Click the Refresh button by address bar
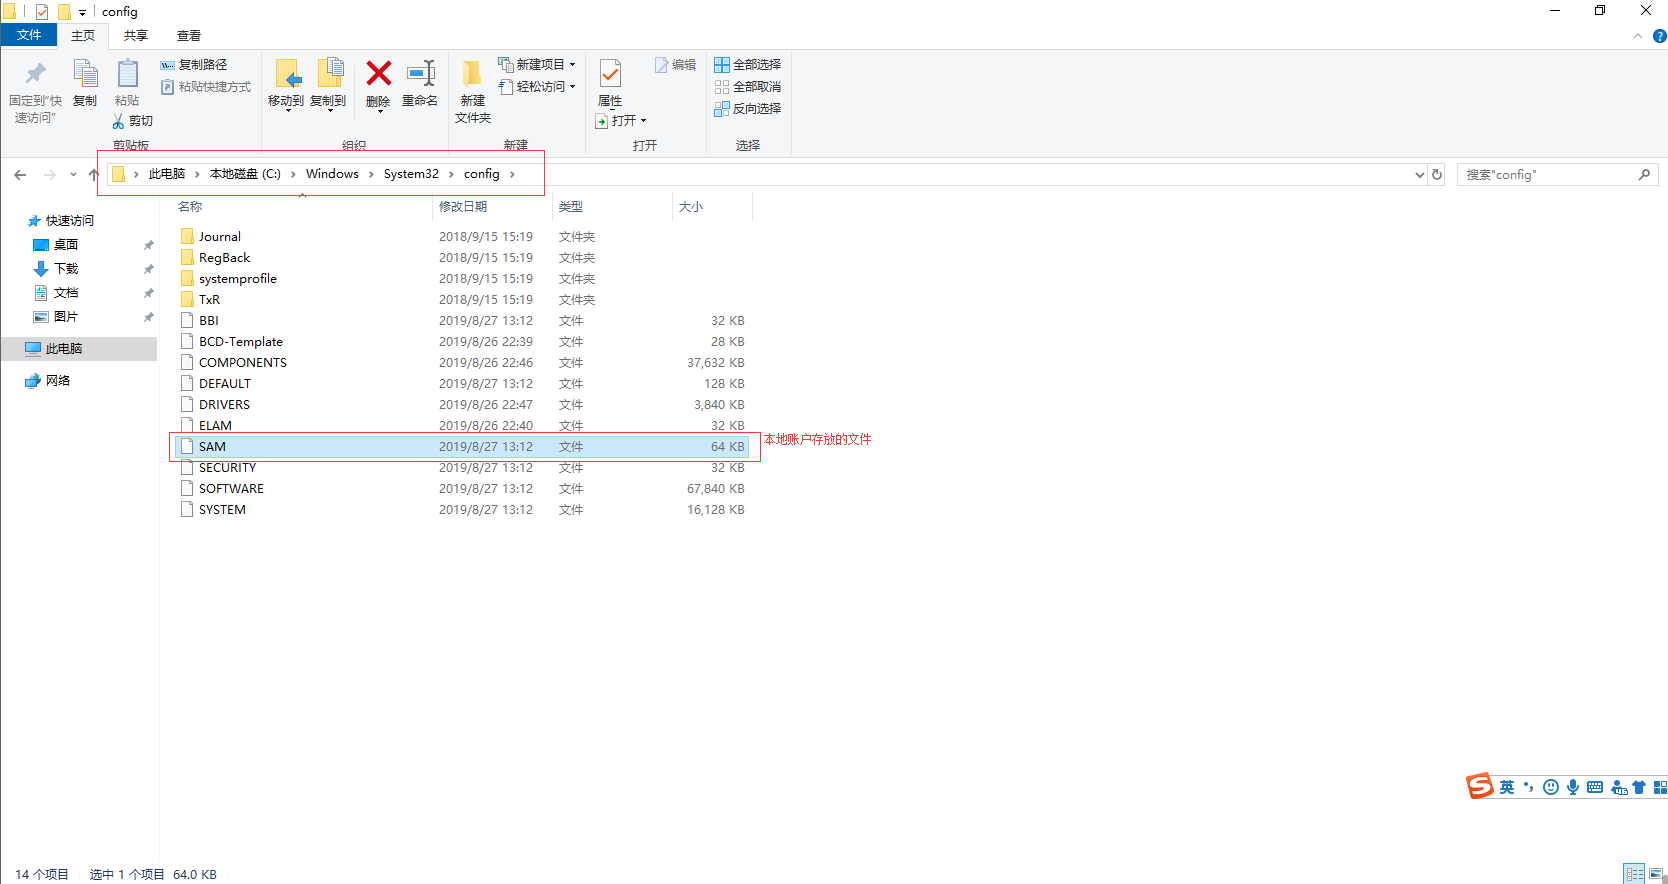Viewport: 1668px width, 884px height. pyautogui.click(x=1437, y=174)
